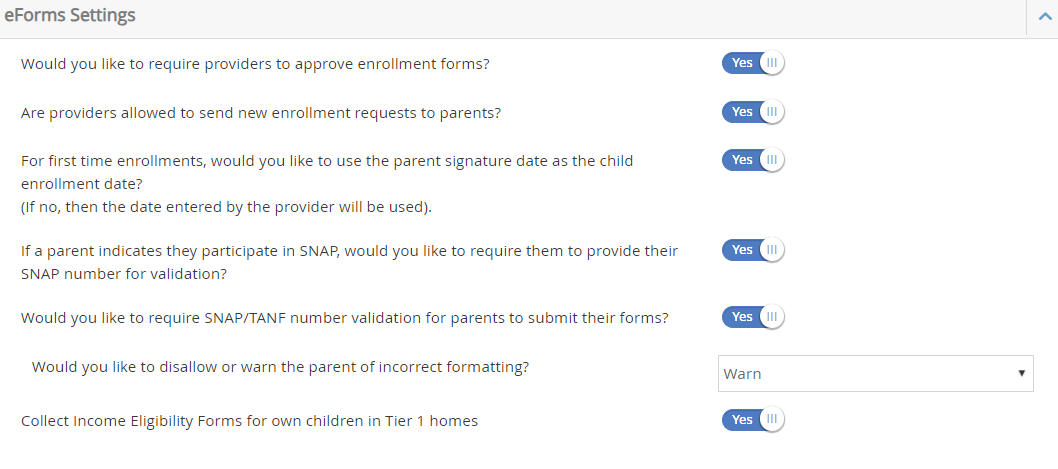Click the grip handle on the approve enrollment forms switch
Image resolution: width=1058 pixels, height=469 pixels.
pos(772,63)
